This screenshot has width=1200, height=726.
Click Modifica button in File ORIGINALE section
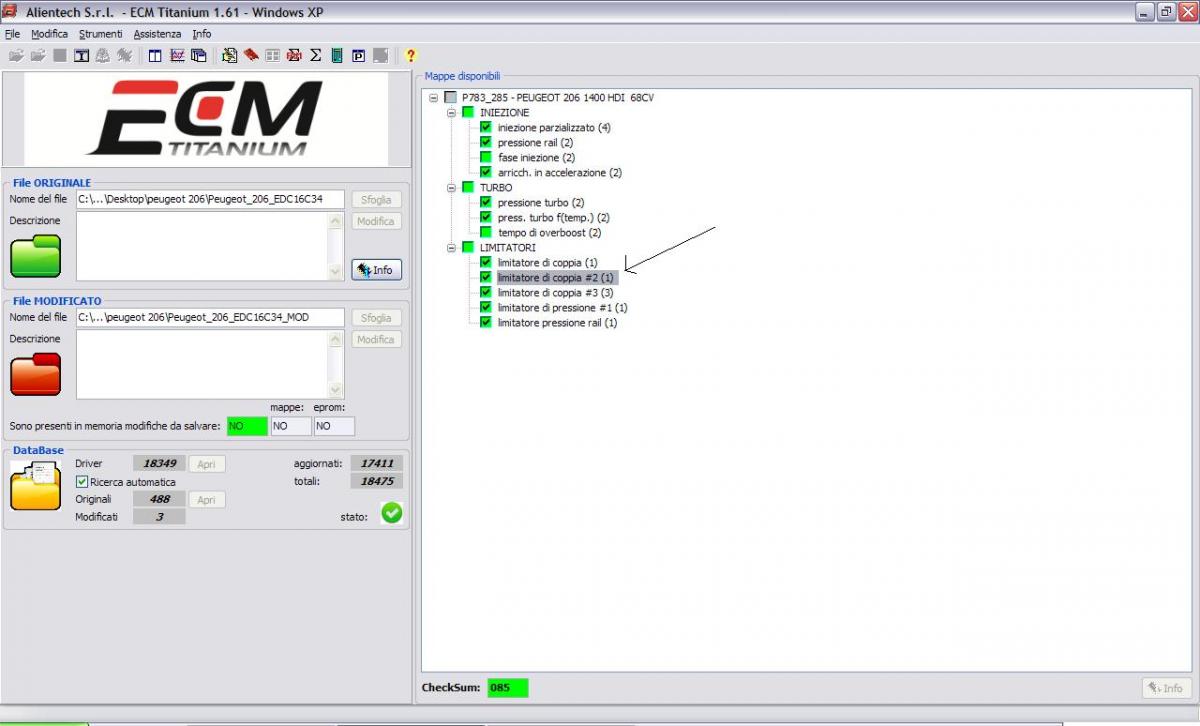[376, 221]
